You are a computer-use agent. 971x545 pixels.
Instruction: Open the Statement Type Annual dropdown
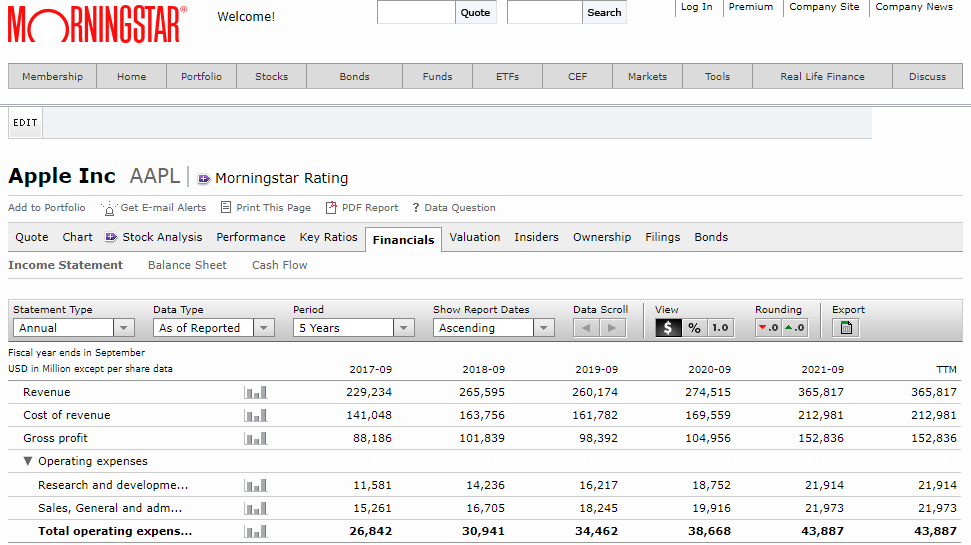point(74,328)
